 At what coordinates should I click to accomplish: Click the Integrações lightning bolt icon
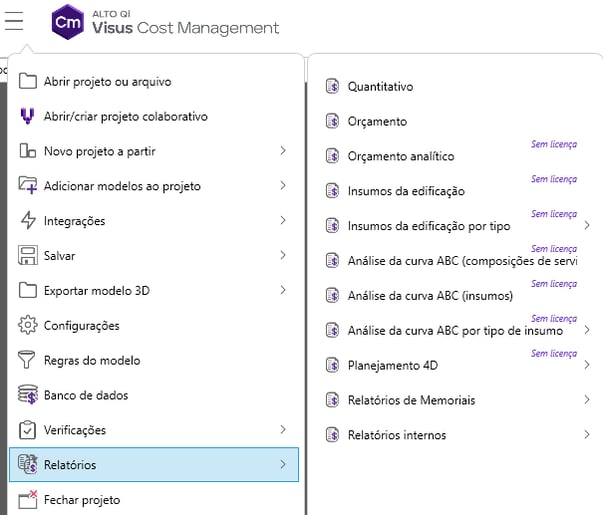point(27,221)
